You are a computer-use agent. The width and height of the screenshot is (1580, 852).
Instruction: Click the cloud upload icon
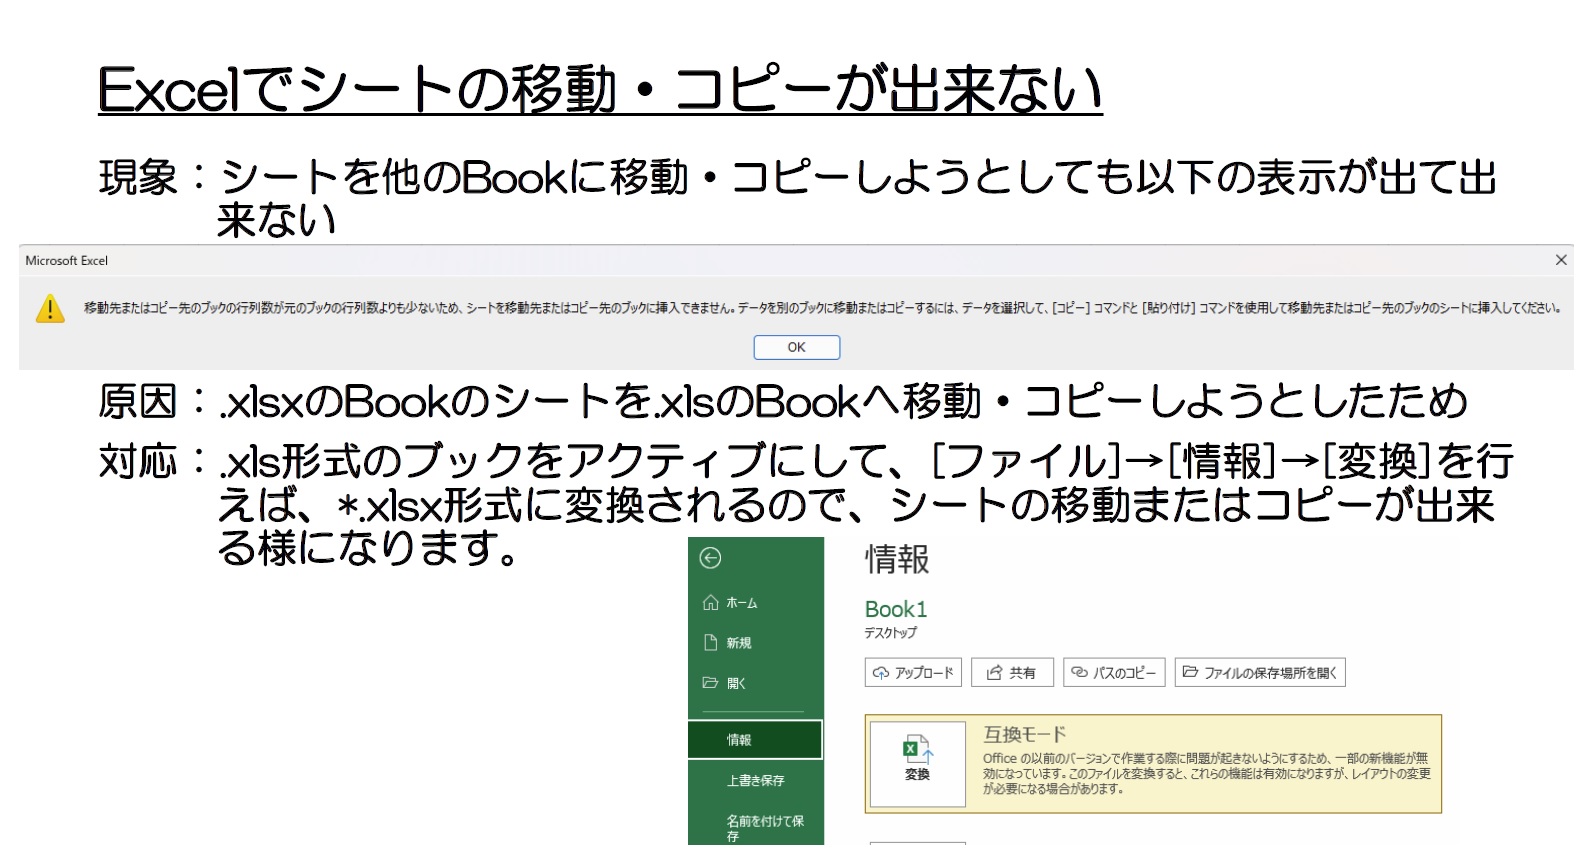click(x=881, y=673)
